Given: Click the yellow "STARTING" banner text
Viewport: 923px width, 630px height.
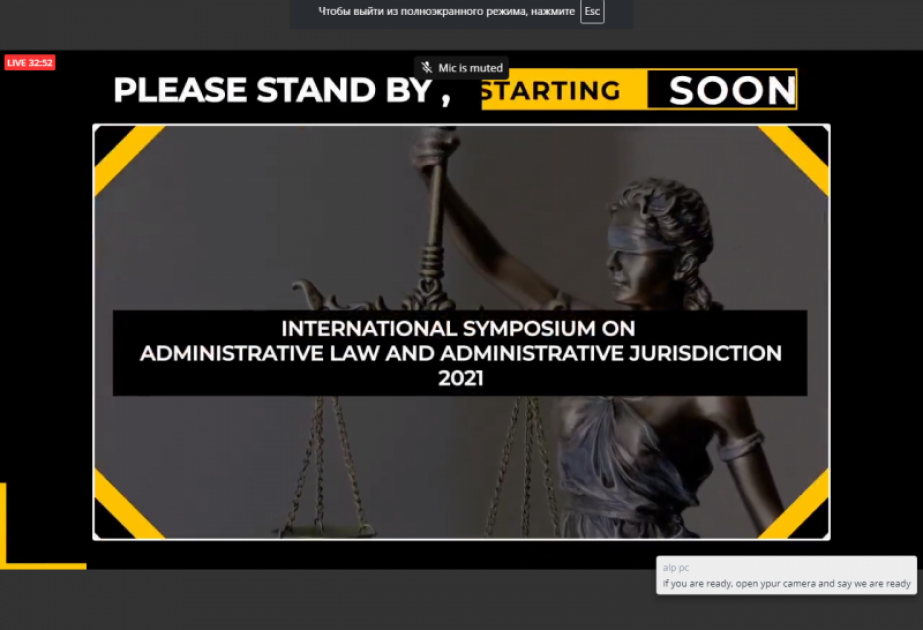Looking at the screenshot, I should 551,91.
